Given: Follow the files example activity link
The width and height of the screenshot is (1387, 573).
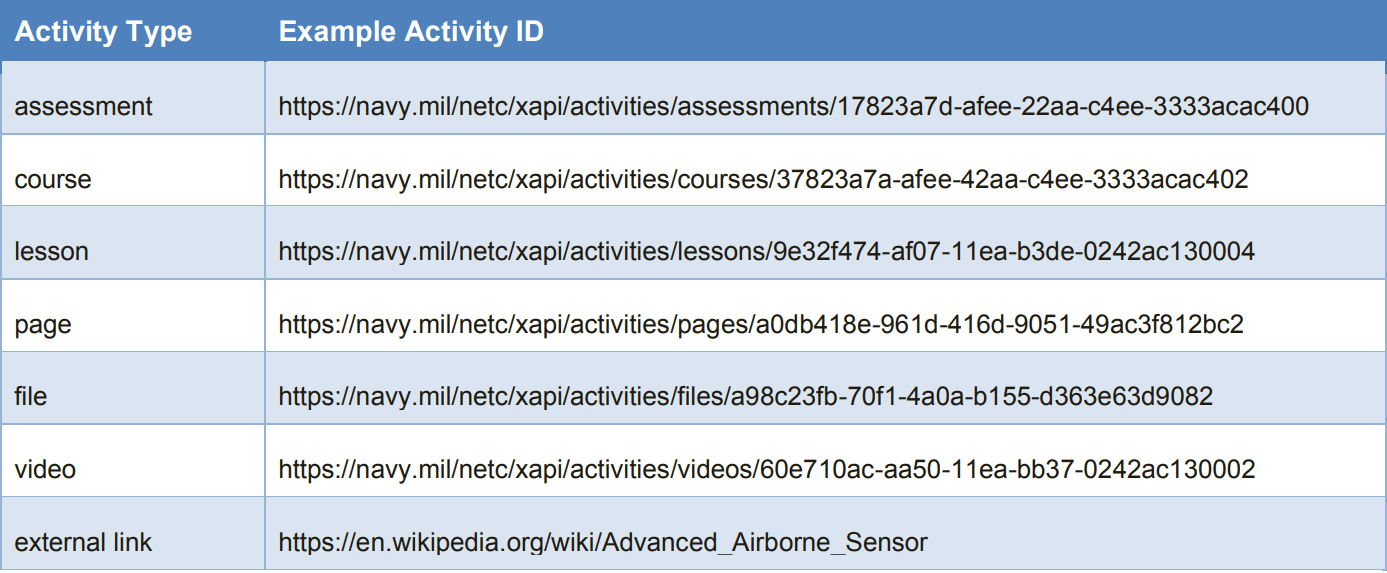Looking at the screenshot, I should tap(745, 397).
